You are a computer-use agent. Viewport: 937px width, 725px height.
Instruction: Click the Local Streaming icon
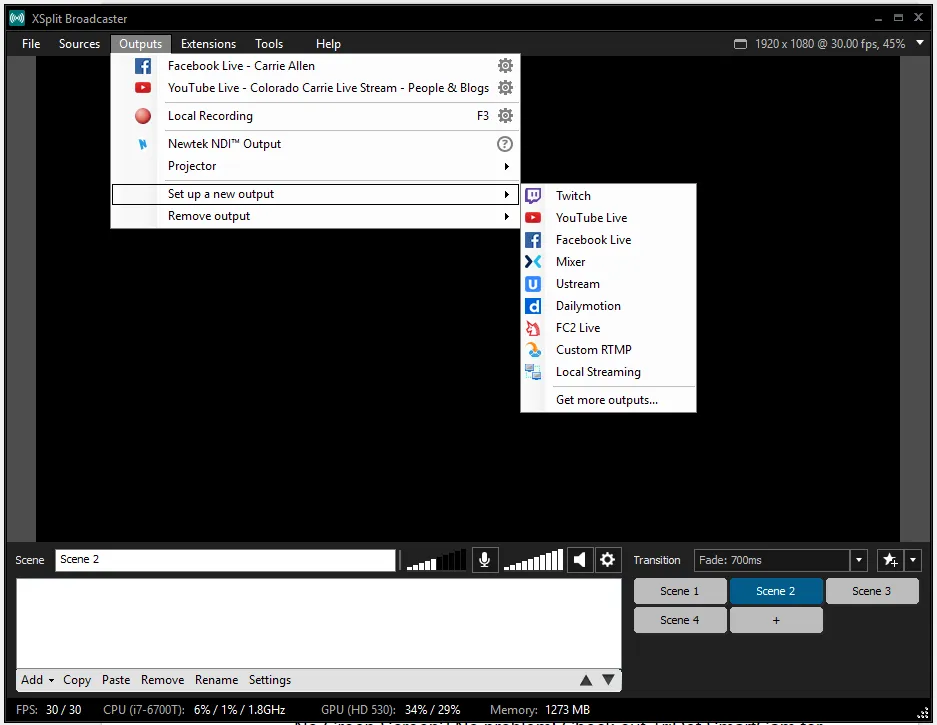point(533,372)
